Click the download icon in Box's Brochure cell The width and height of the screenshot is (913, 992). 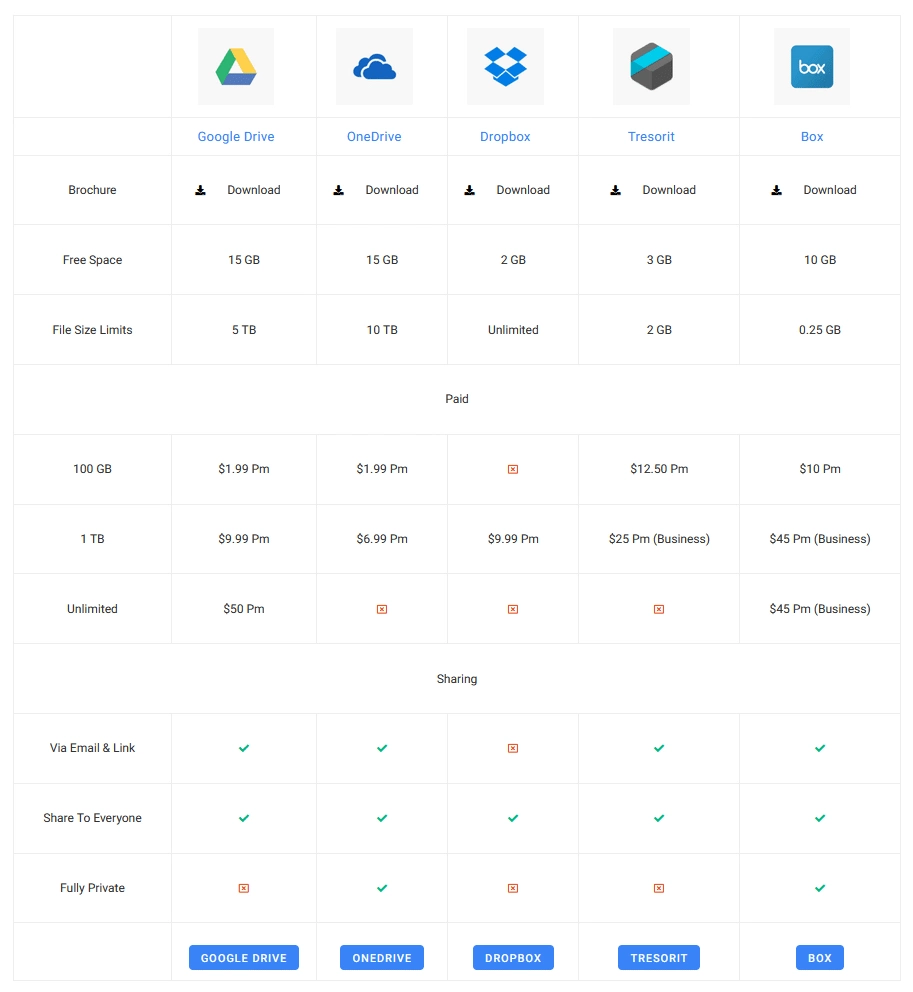pos(777,189)
